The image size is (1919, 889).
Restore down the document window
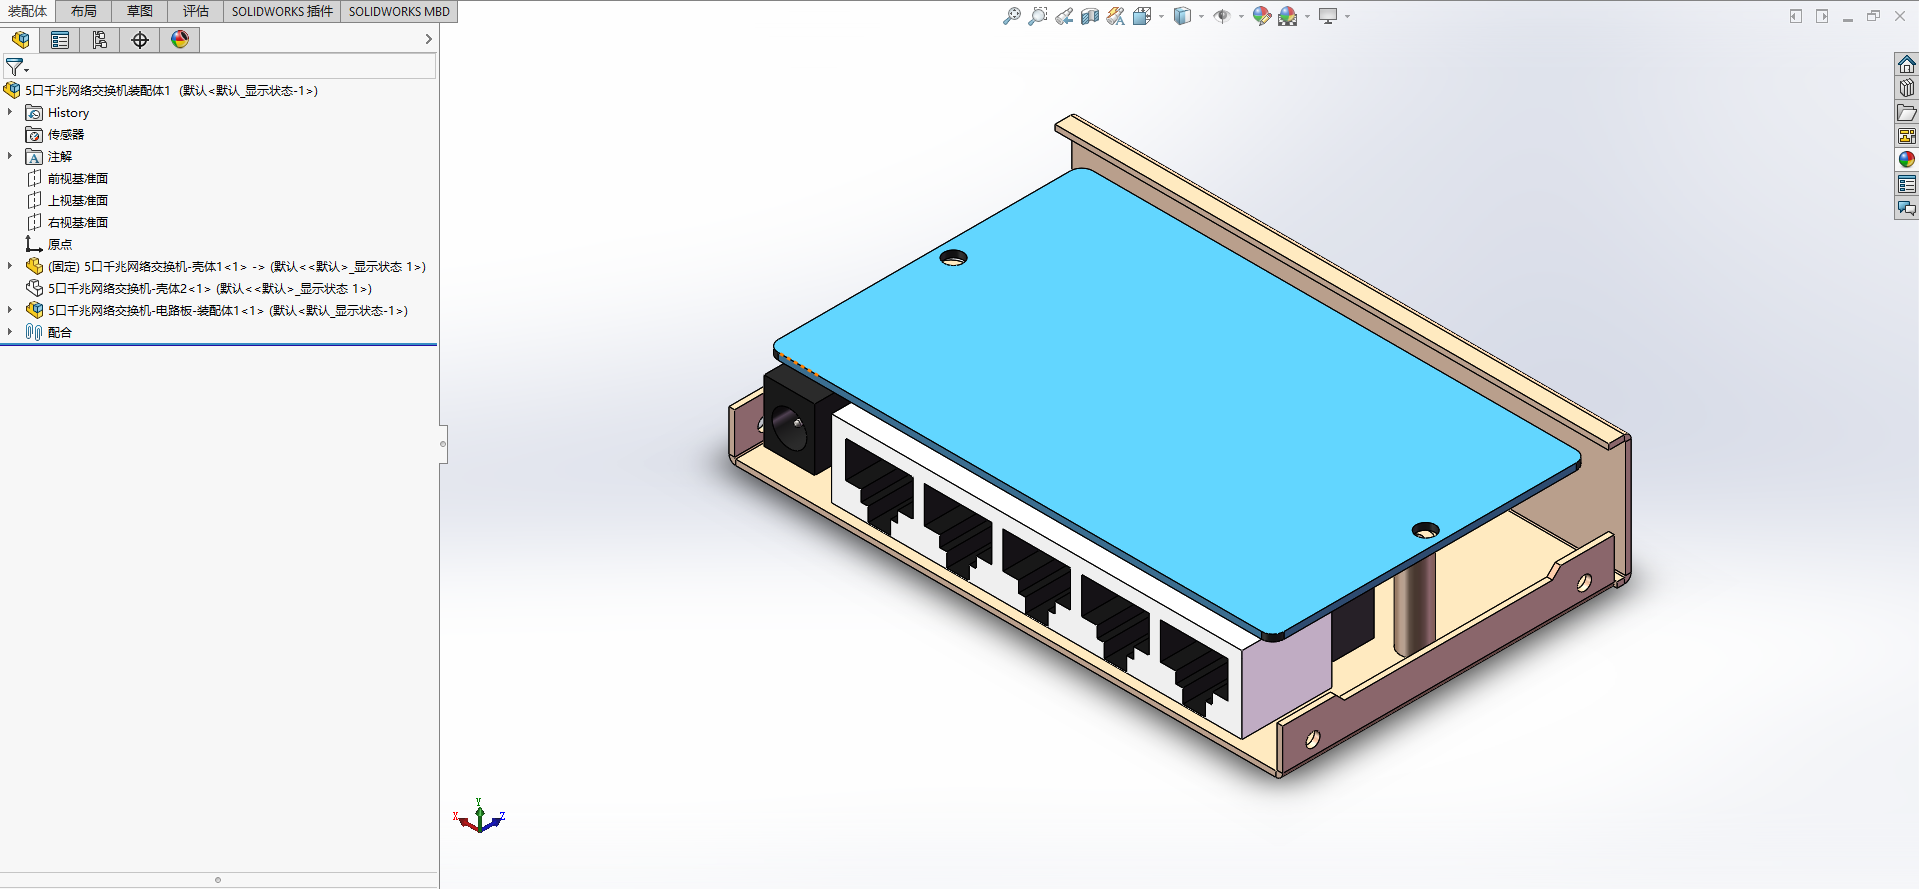(1874, 16)
